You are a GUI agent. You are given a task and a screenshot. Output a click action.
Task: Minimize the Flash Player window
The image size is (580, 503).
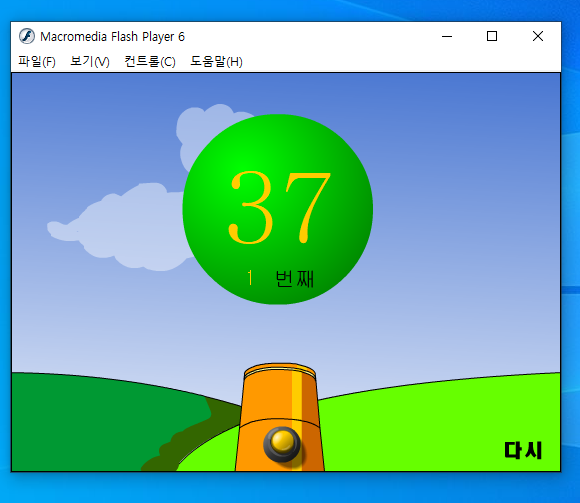coord(447,36)
